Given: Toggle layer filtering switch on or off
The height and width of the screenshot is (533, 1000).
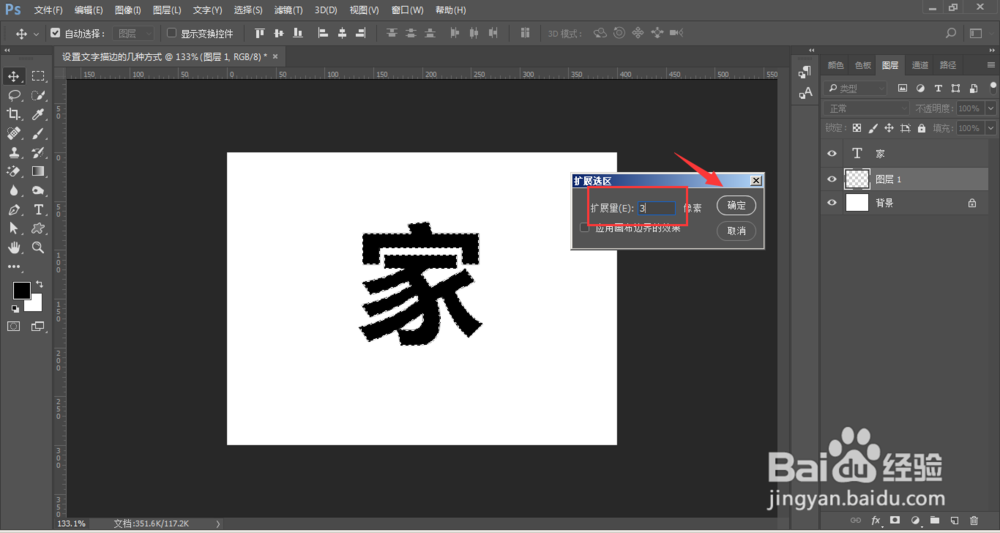Looking at the screenshot, I should click(x=994, y=87).
